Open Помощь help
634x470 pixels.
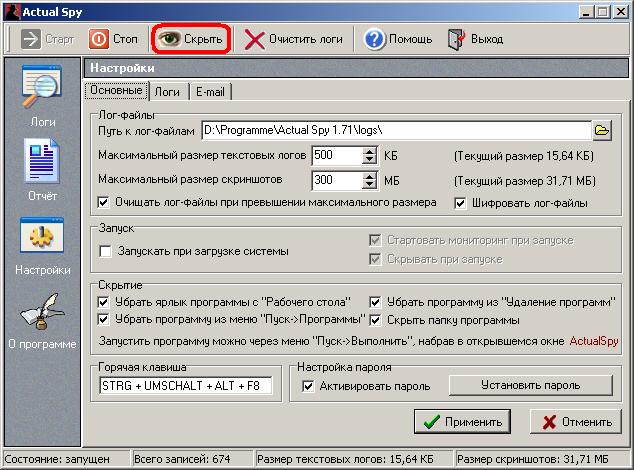pyautogui.click(x=398, y=39)
